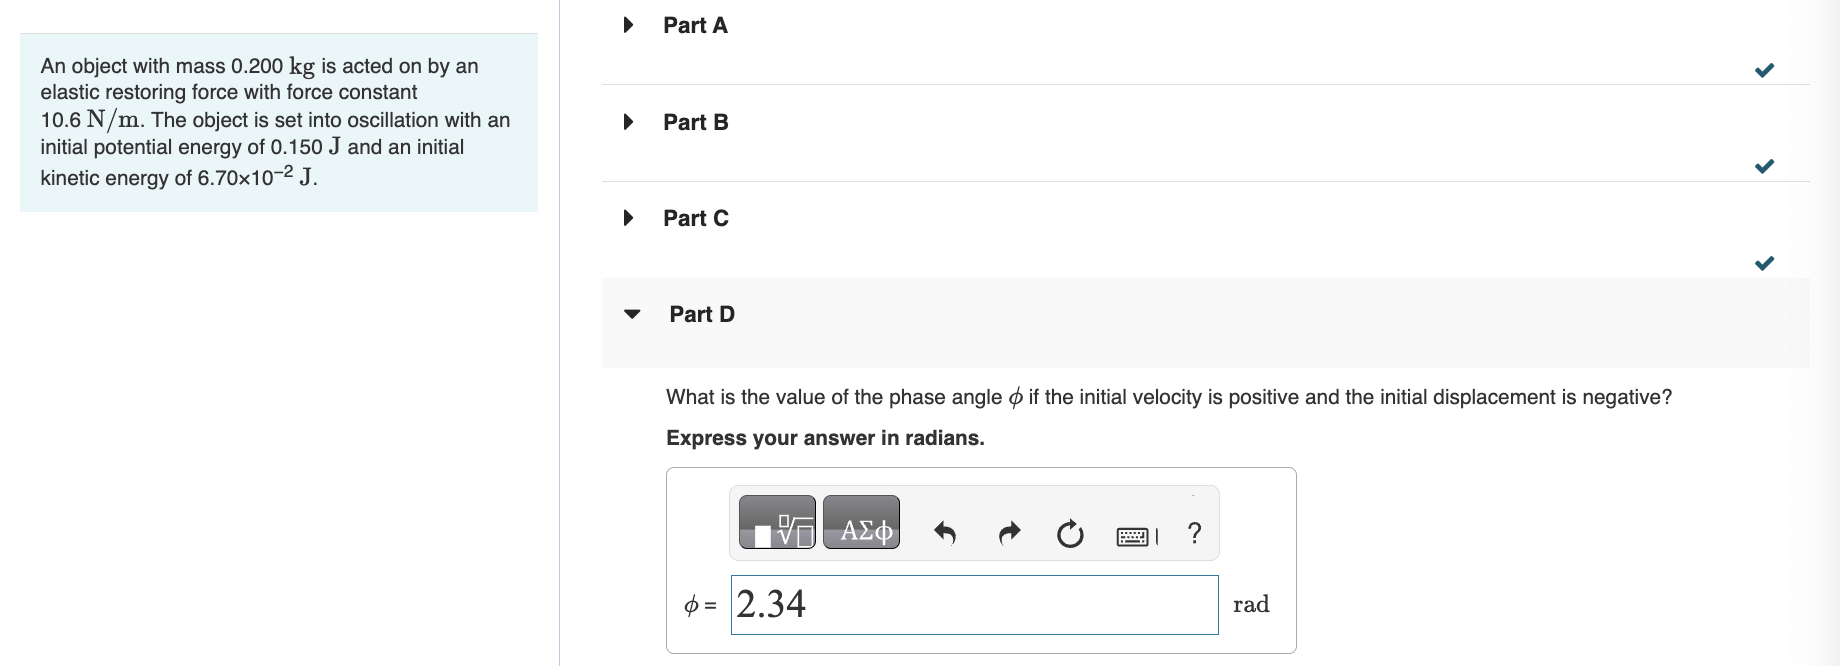Click the Part C completed checkmark
Image resolution: width=1840 pixels, height=666 pixels.
coord(1764,263)
